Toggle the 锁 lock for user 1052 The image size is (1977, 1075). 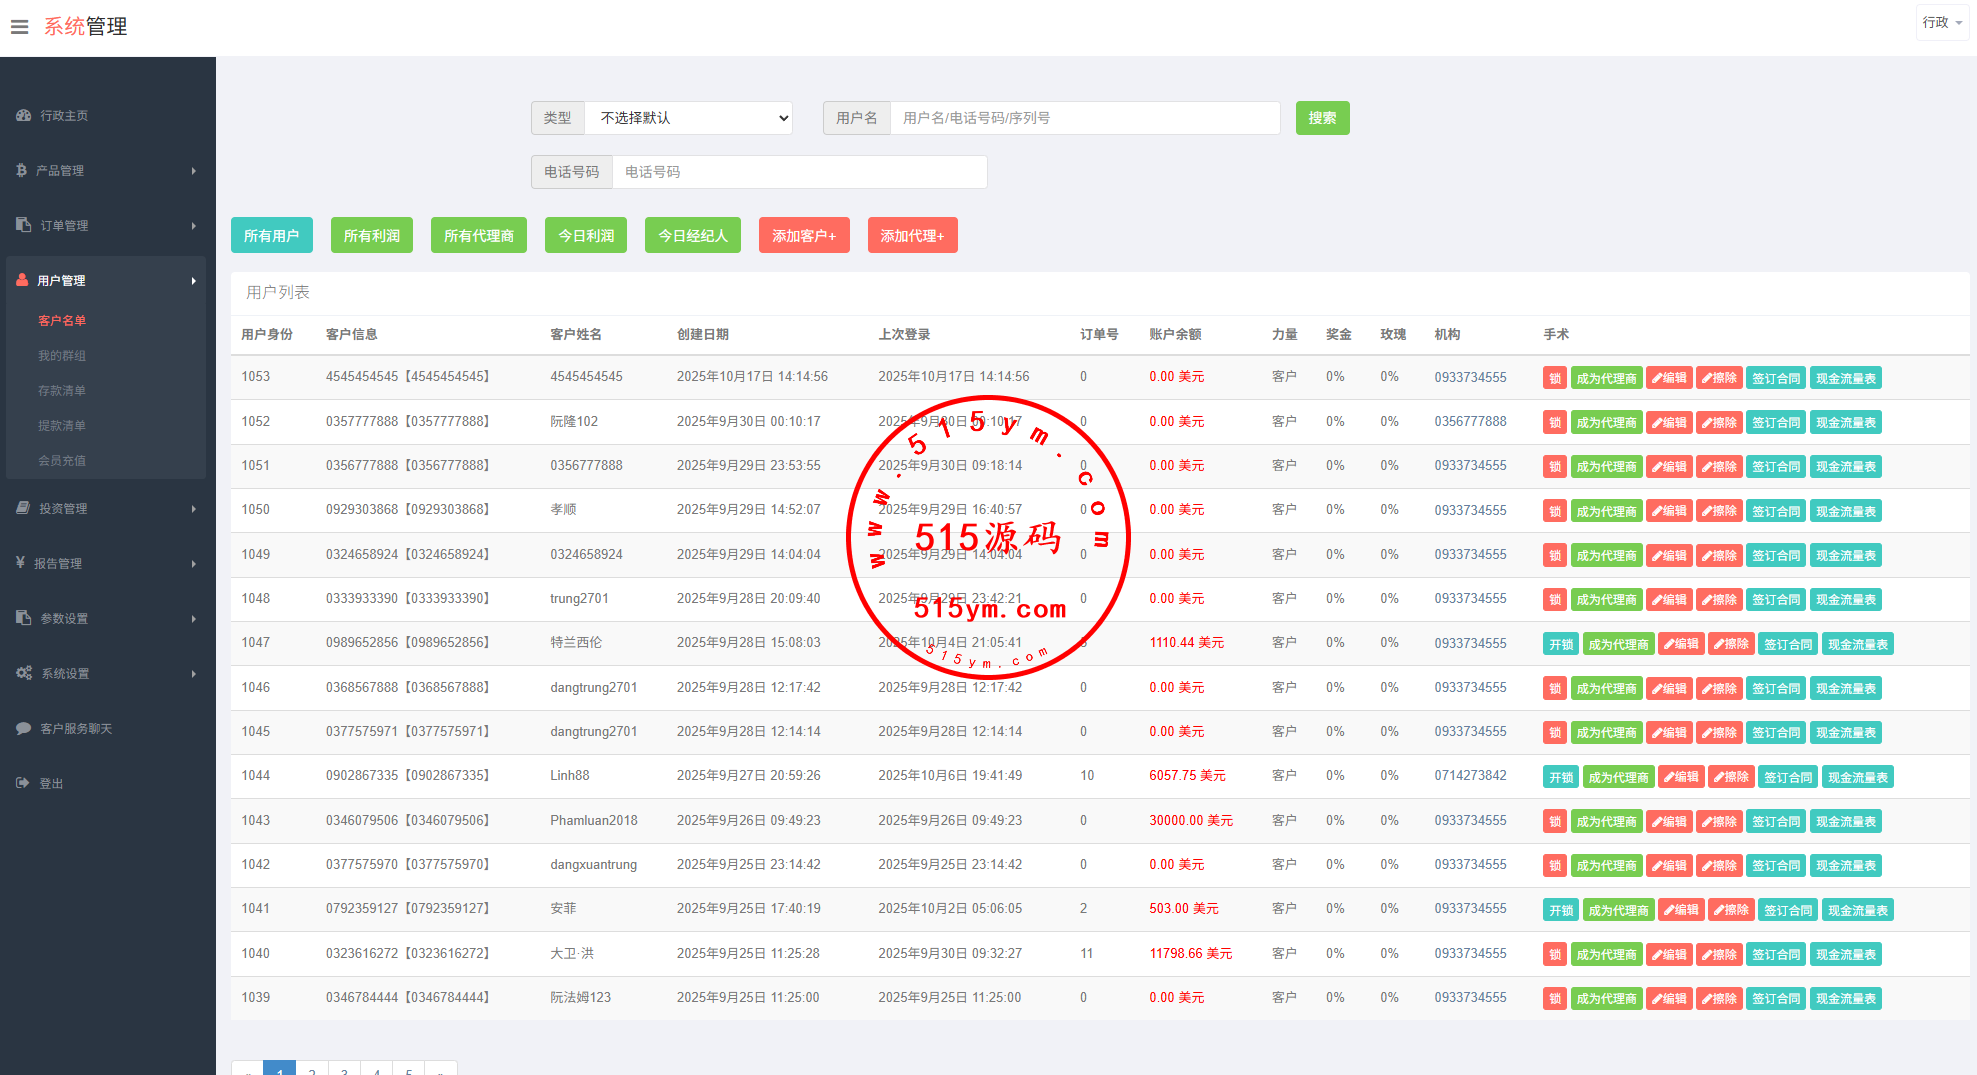click(1554, 423)
